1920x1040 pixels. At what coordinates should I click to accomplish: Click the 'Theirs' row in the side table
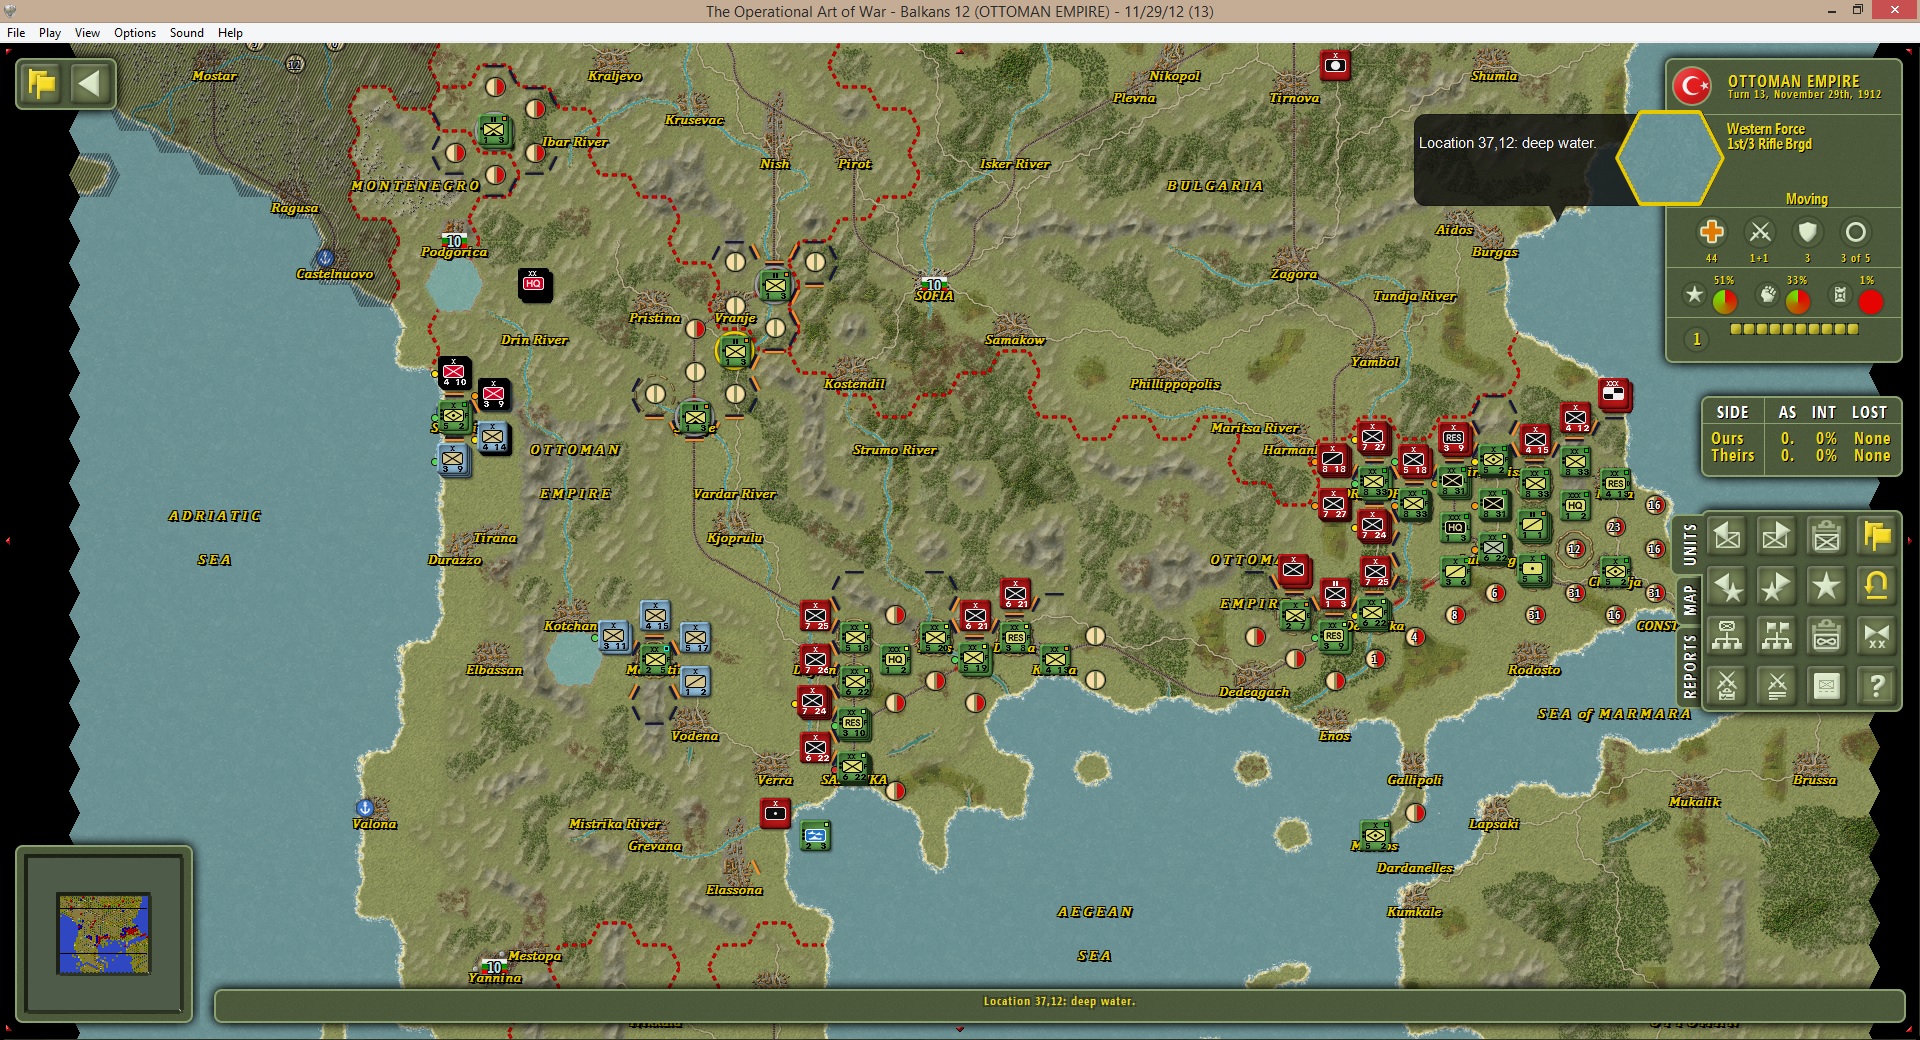point(1800,456)
